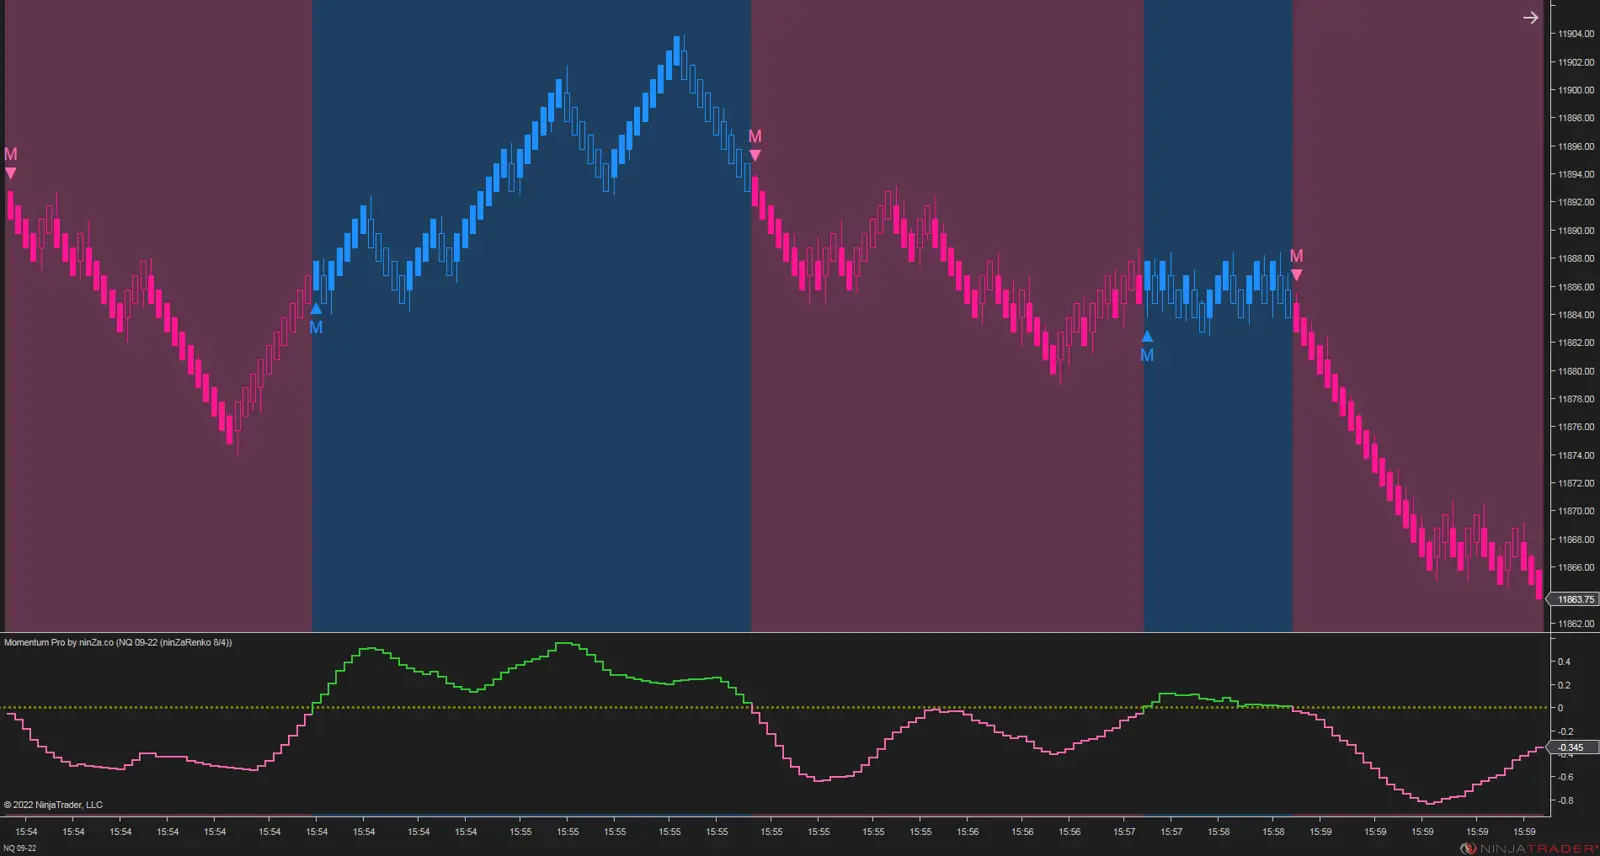Click the scroll-to-latest arrow icon at chart top
Screen dimensions: 1600x856
[1530, 18]
